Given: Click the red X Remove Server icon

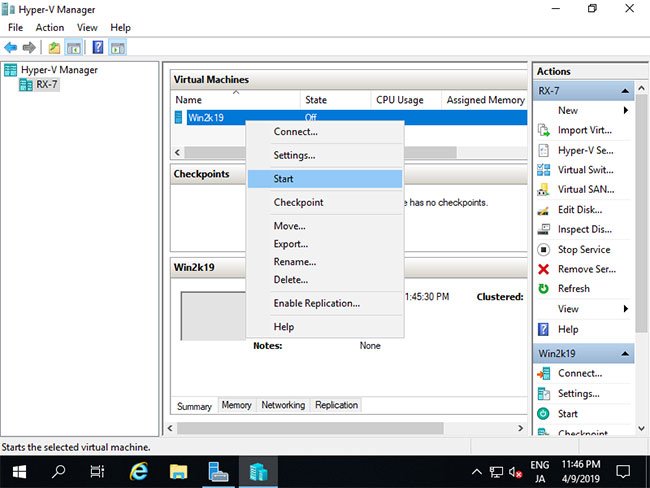Looking at the screenshot, I should [543, 269].
